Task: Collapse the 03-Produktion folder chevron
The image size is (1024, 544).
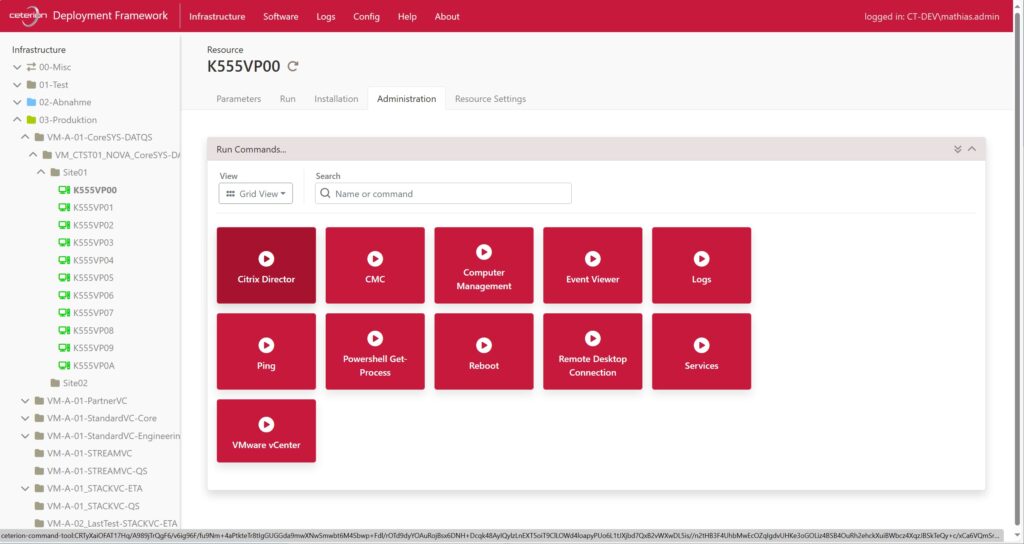Action: 17,120
